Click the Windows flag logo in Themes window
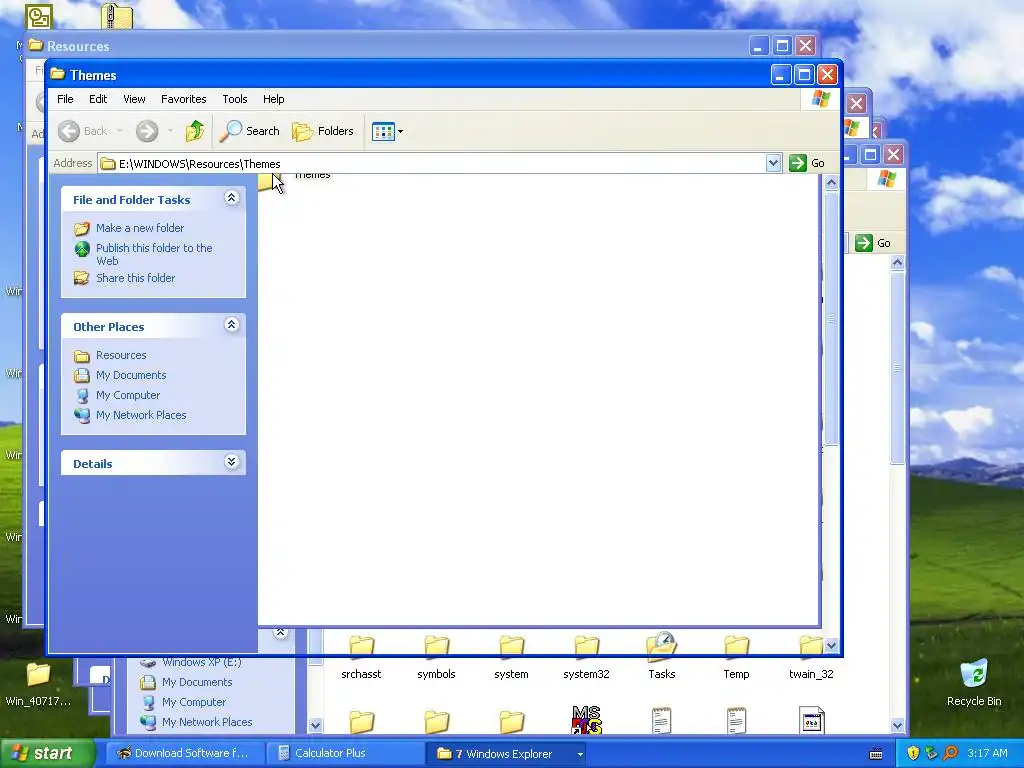Screen dimensions: 1024x768 pos(820,99)
